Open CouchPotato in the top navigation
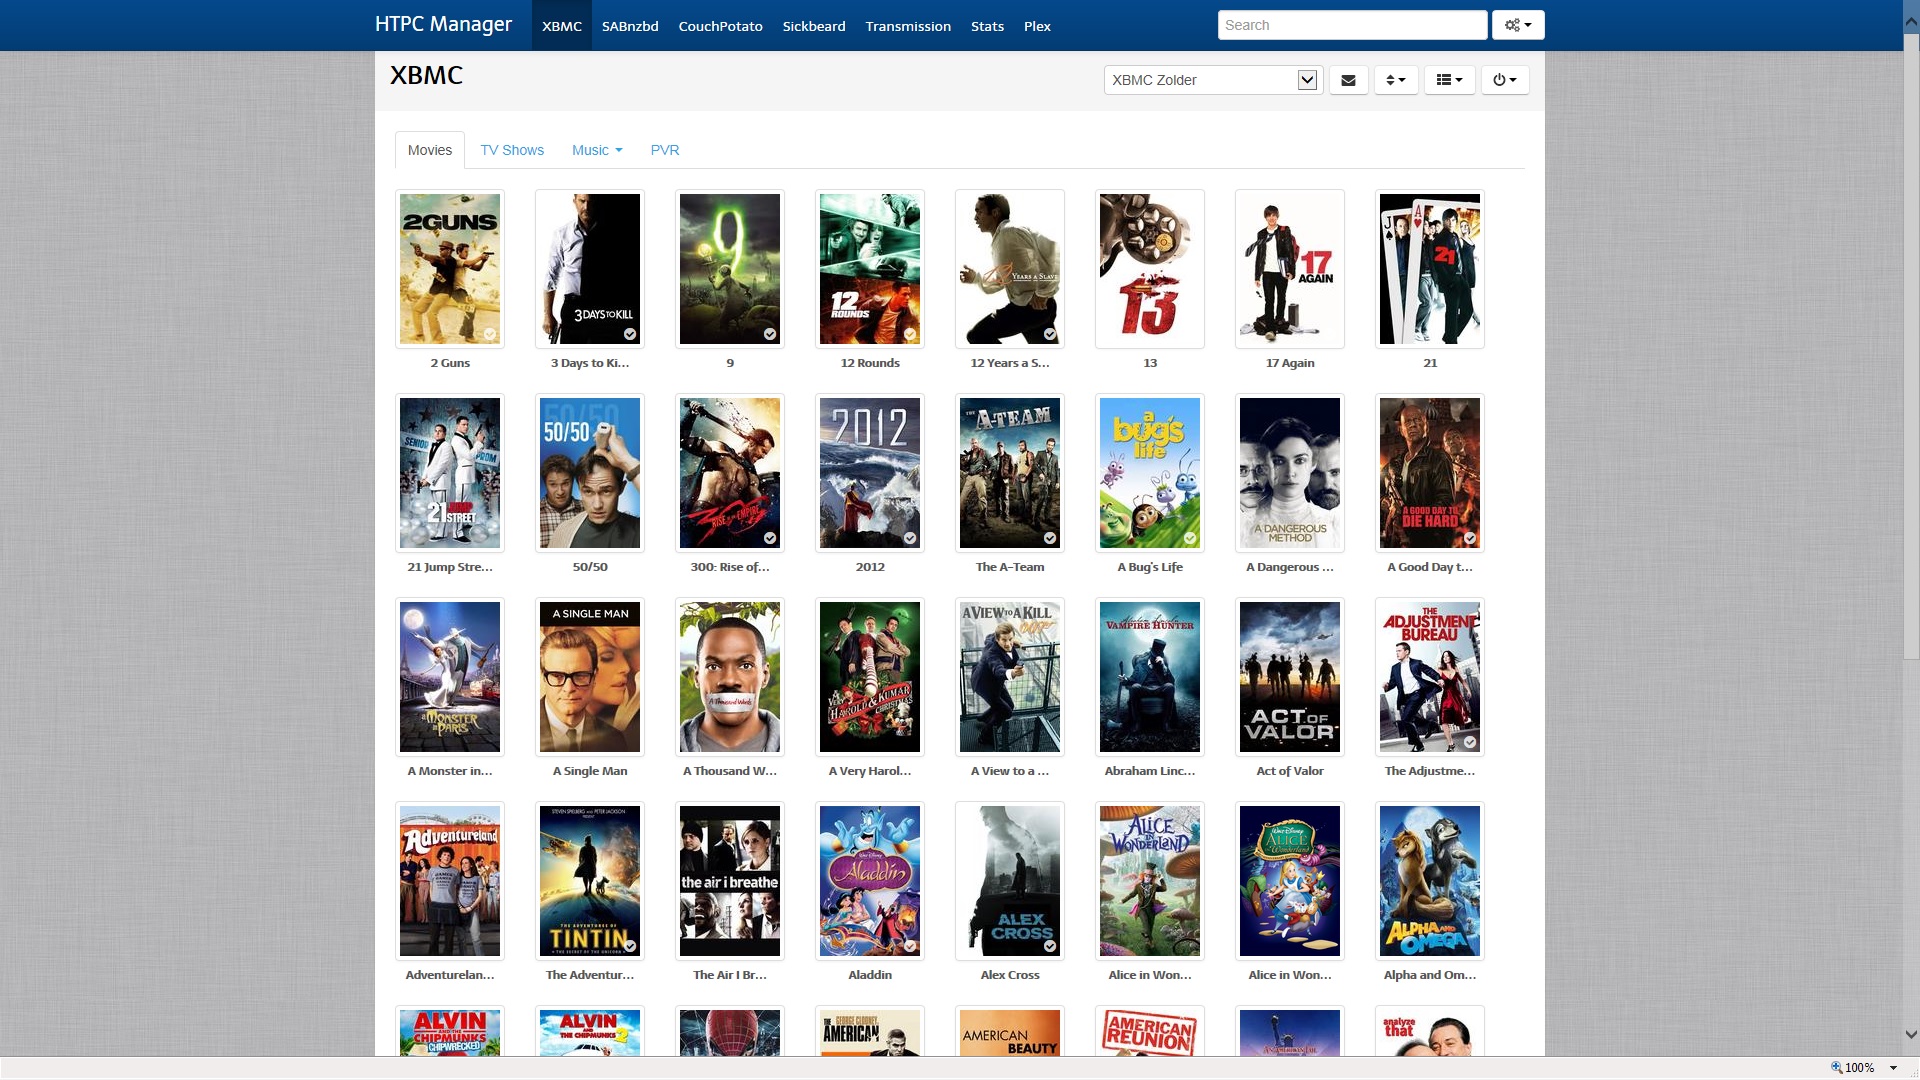Viewport: 1920px width, 1080px height. (720, 26)
